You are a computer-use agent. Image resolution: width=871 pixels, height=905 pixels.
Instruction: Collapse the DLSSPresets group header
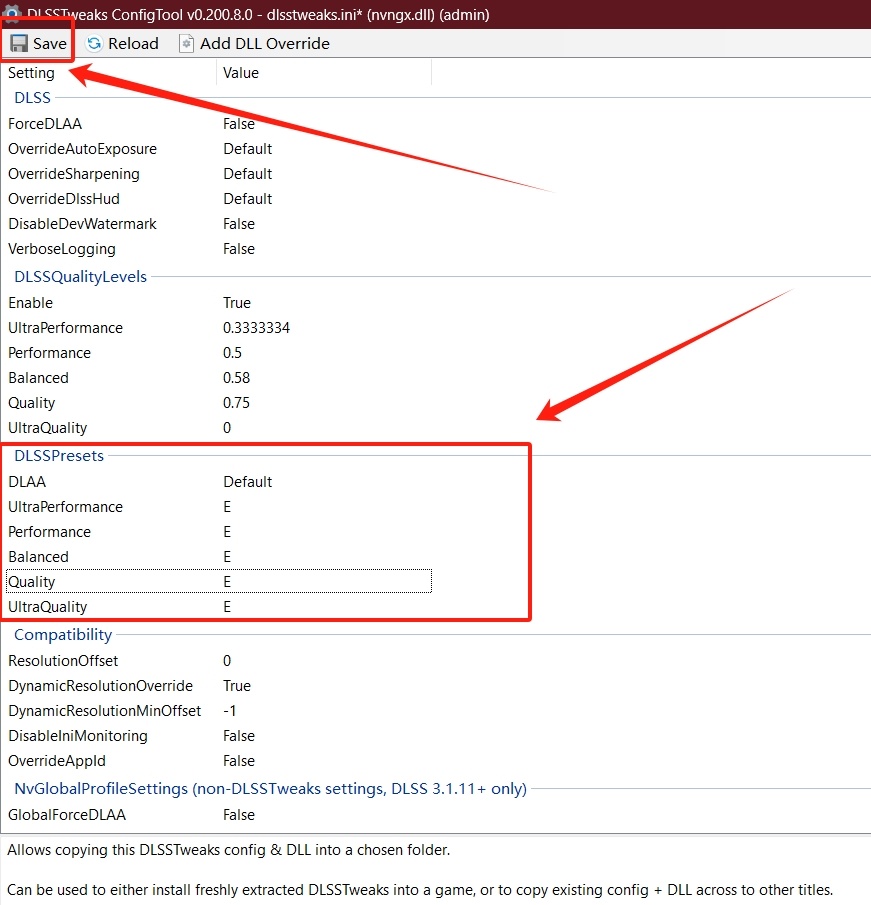coord(59,455)
